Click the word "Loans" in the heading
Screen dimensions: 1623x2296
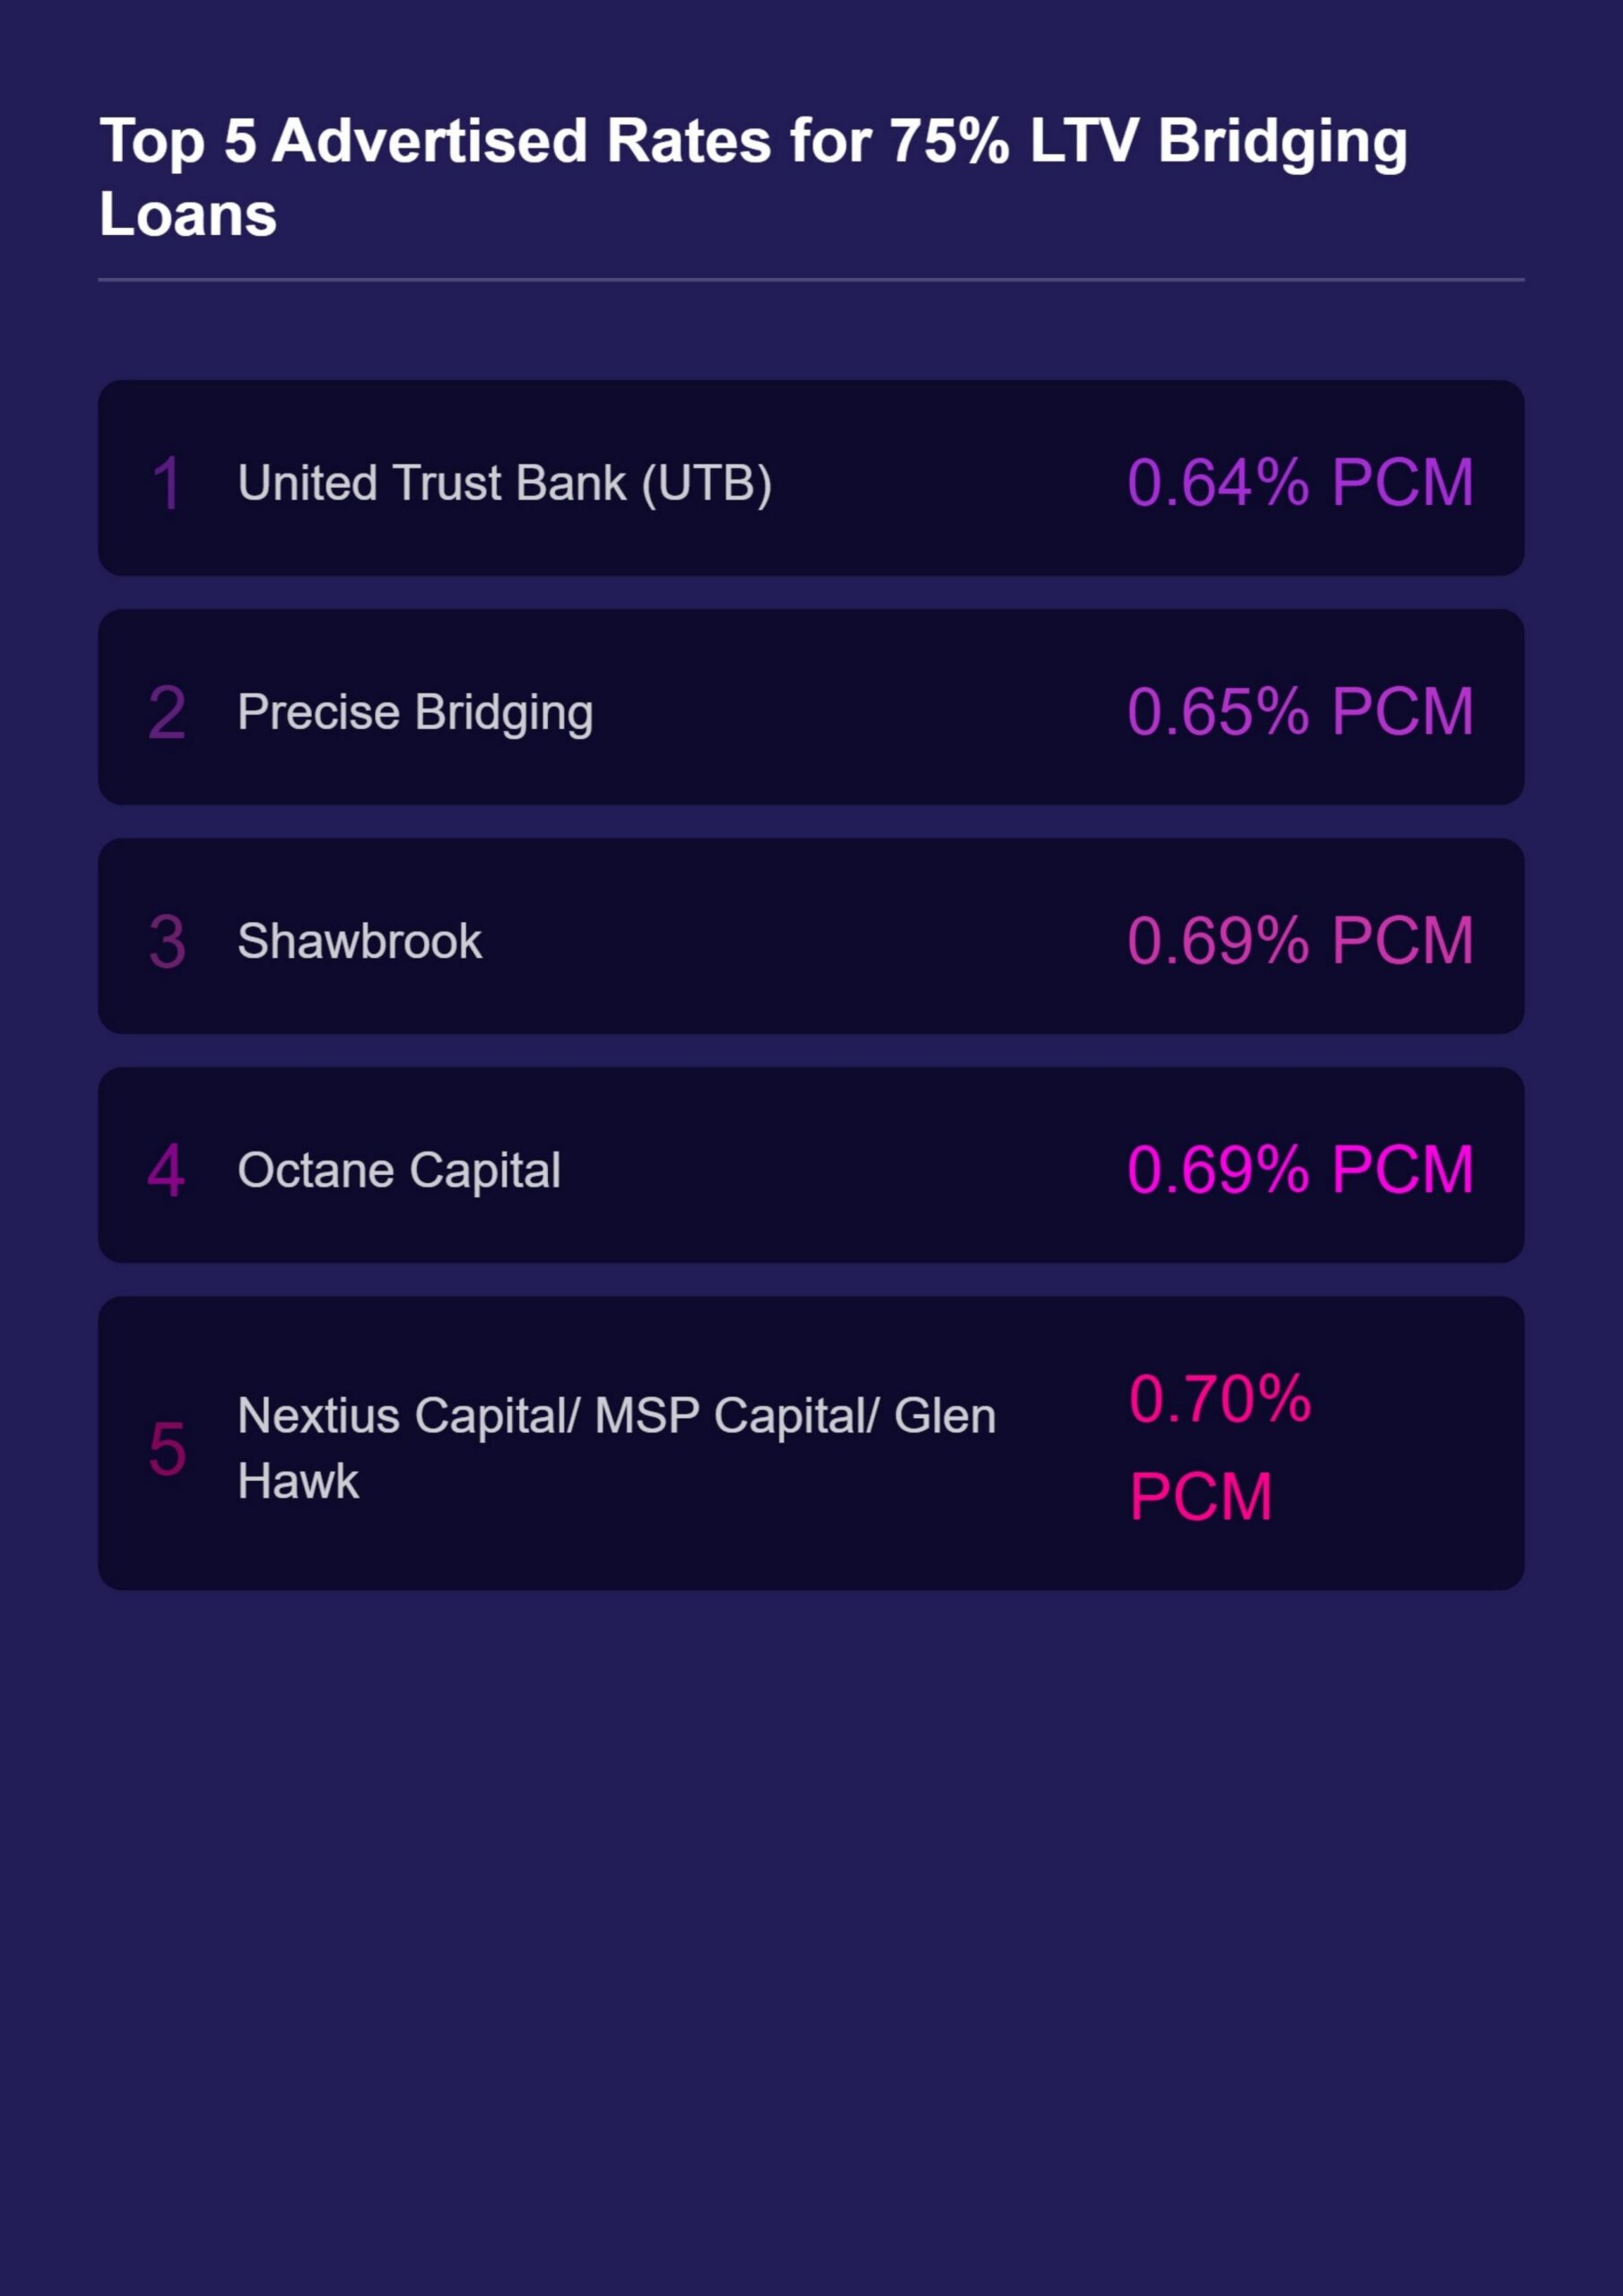click(x=188, y=215)
